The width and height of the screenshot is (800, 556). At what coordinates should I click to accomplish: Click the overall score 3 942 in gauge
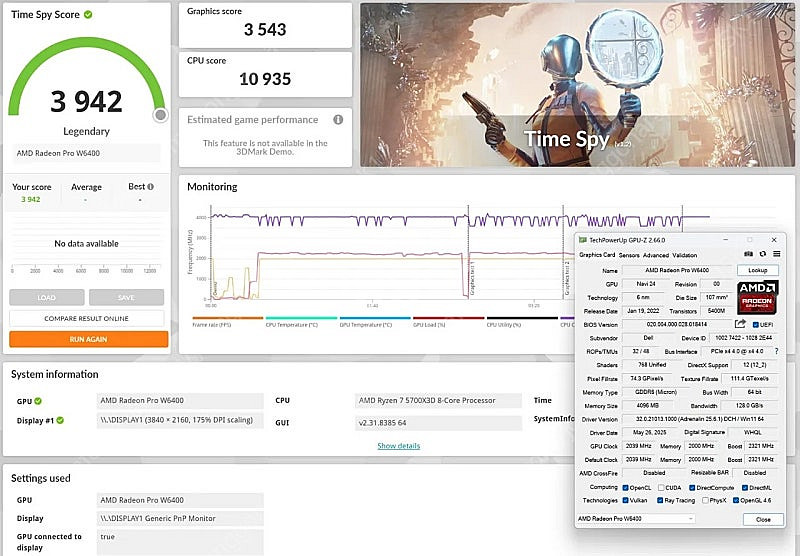click(x=86, y=101)
